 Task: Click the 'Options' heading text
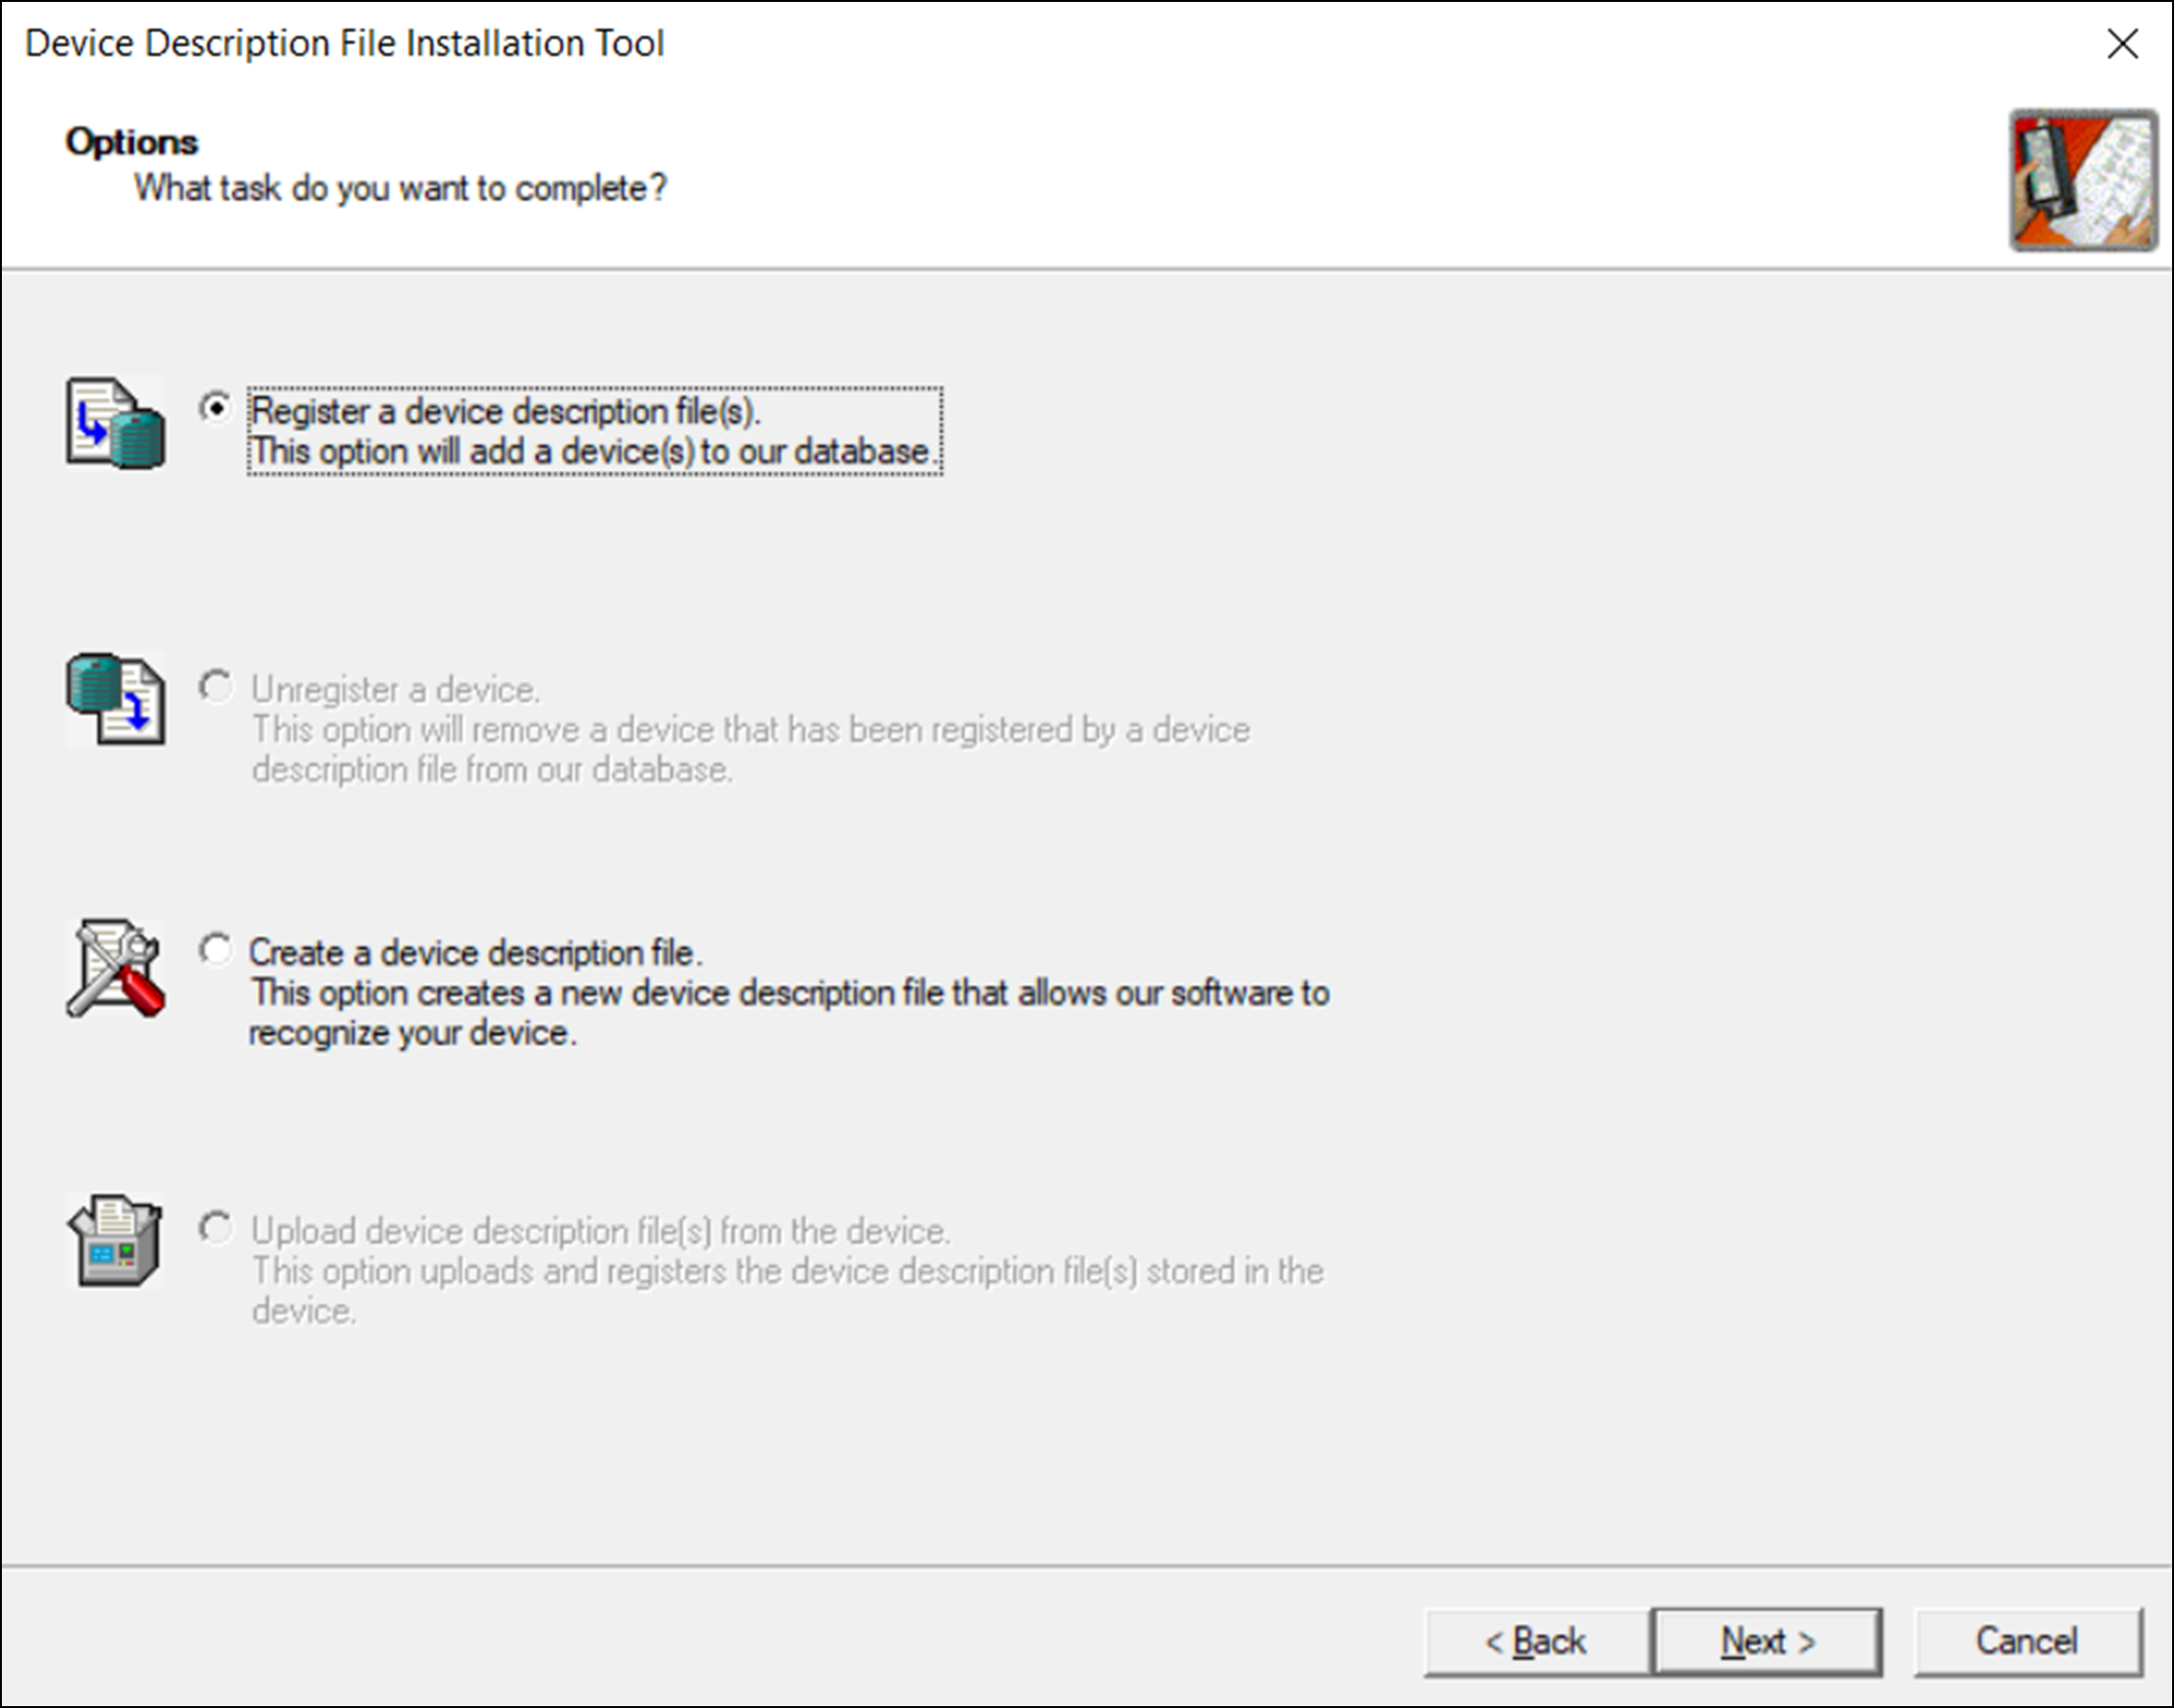tap(132, 142)
